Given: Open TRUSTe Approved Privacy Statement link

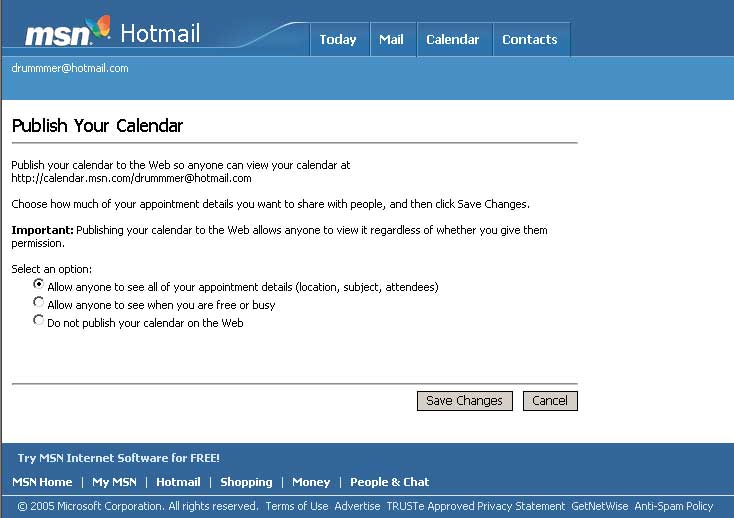Looking at the screenshot, I should pyautogui.click(x=476, y=506).
